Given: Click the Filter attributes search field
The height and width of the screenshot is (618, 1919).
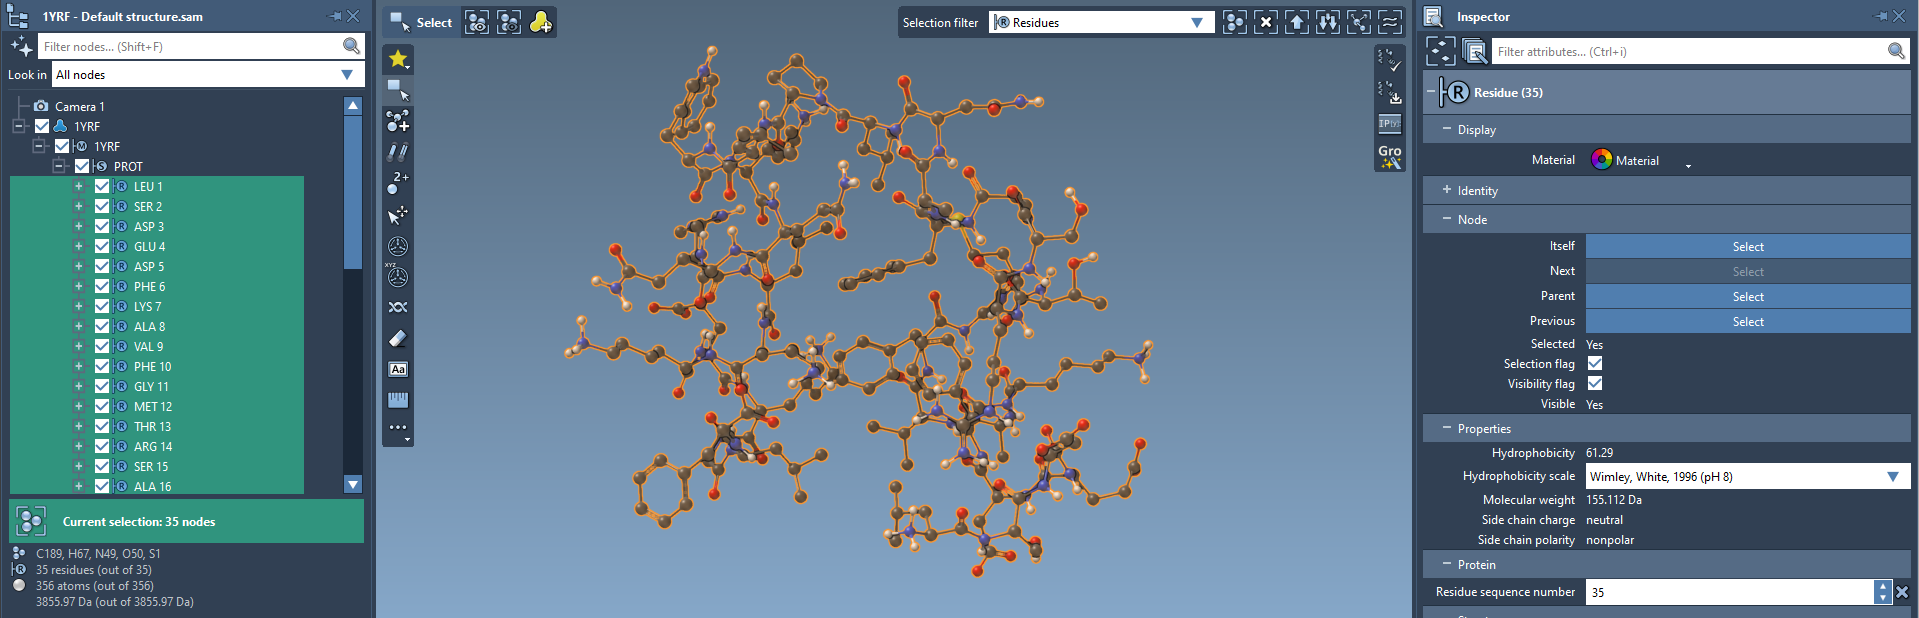Looking at the screenshot, I should pyautogui.click(x=1687, y=51).
